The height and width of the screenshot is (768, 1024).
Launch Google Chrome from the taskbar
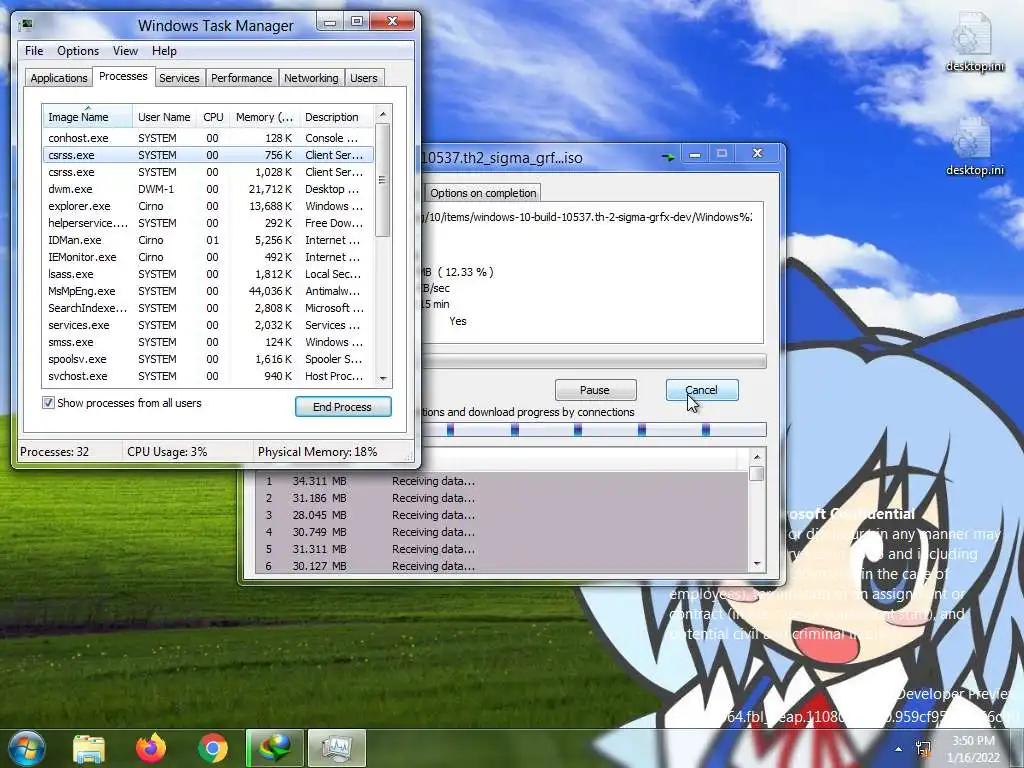[213, 748]
